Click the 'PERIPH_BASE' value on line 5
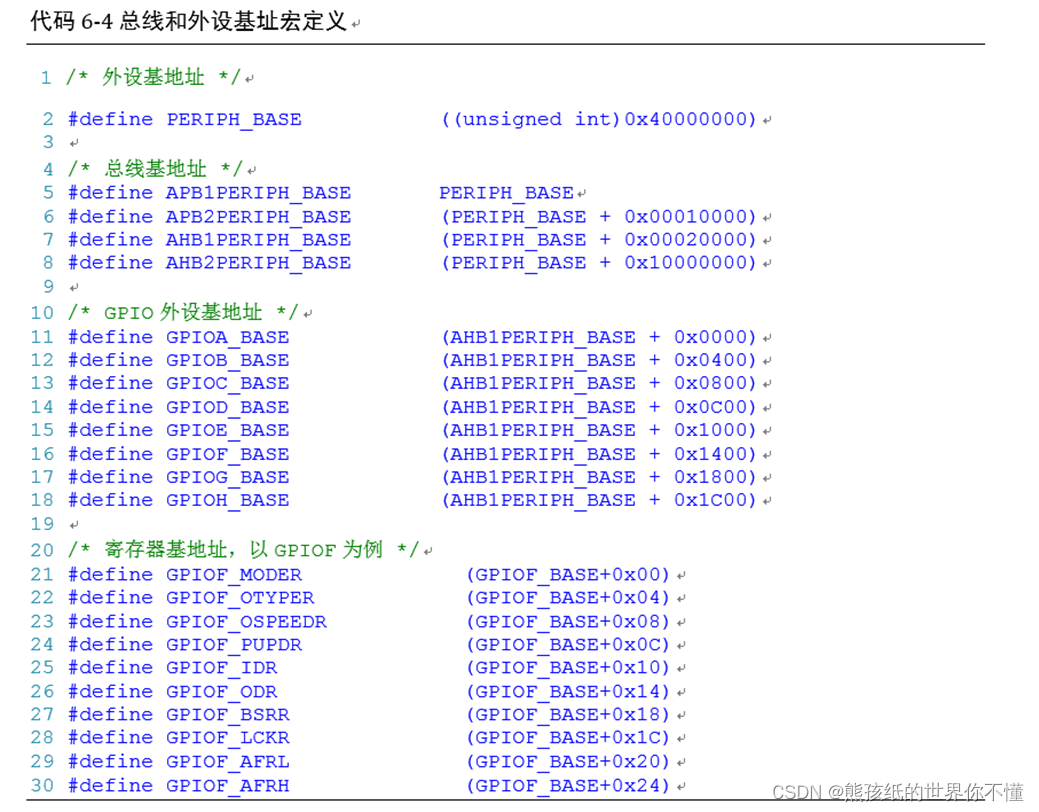 point(506,193)
